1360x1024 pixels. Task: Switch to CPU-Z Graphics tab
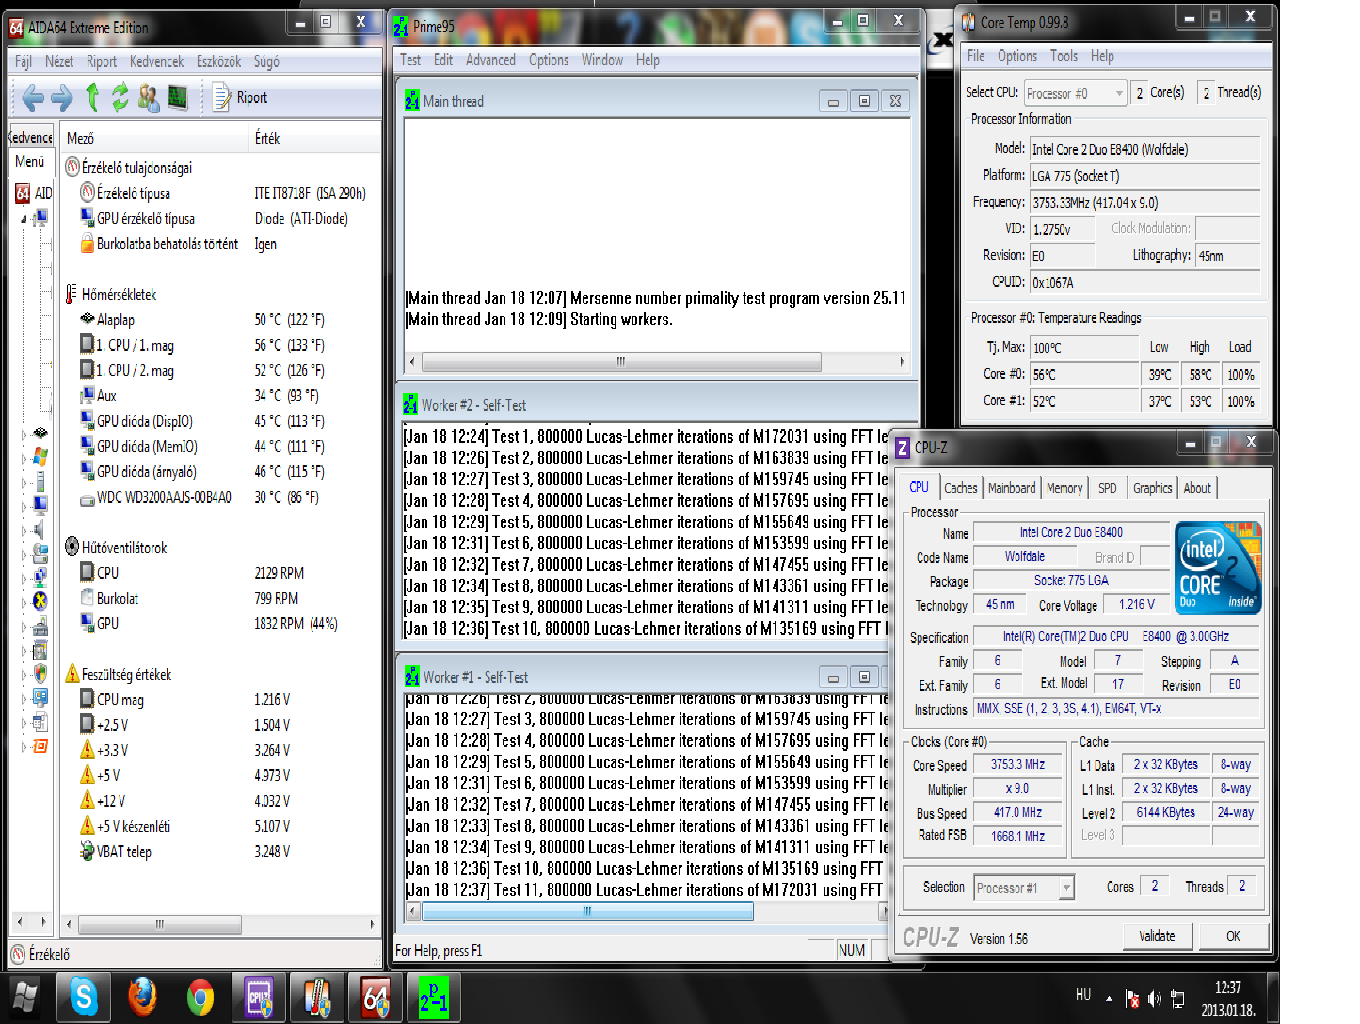click(x=1152, y=488)
